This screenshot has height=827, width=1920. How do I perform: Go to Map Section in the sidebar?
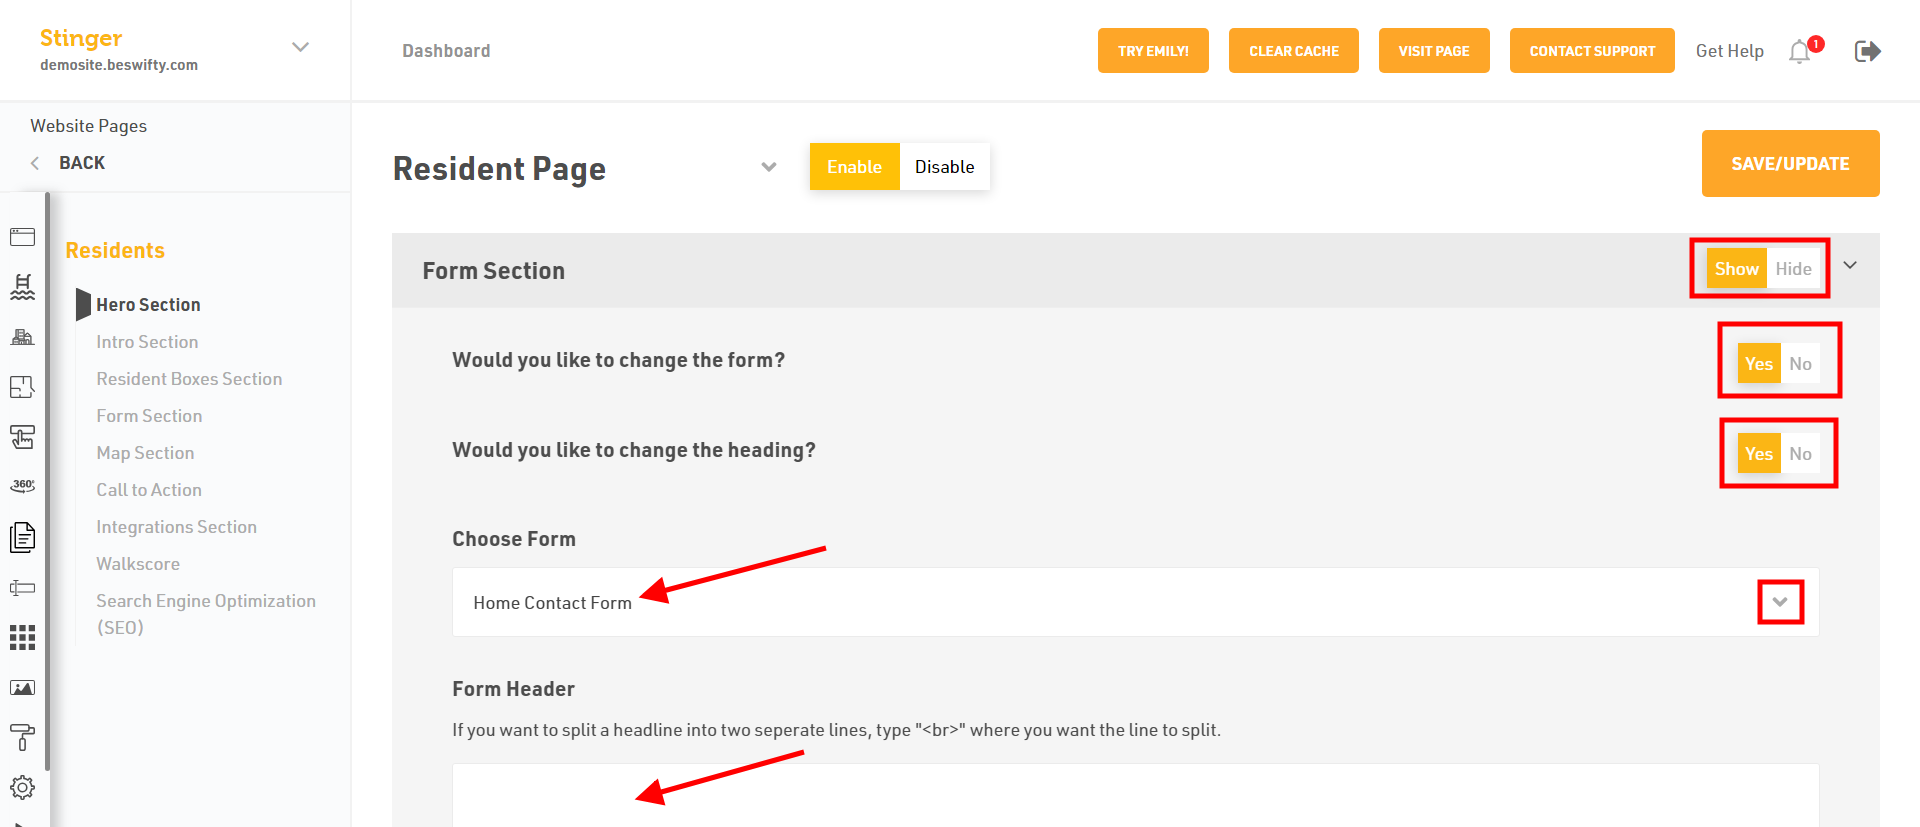point(145,453)
